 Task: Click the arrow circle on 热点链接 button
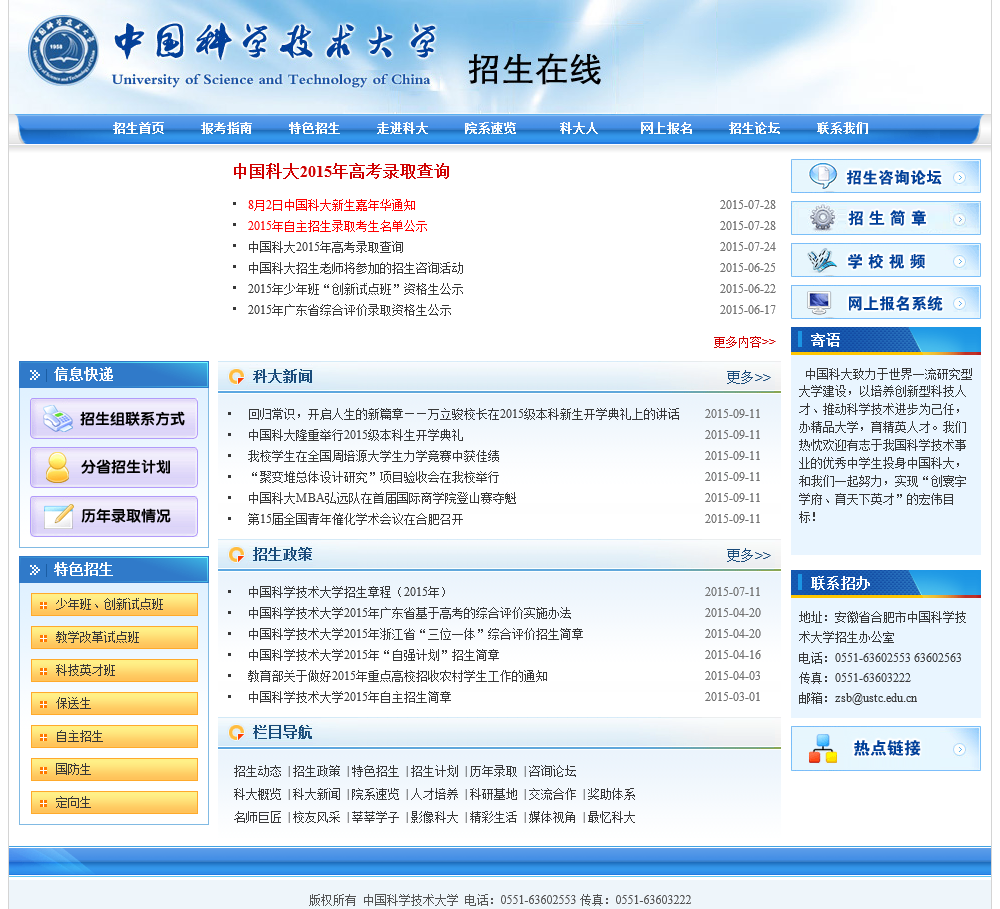(959, 750)
